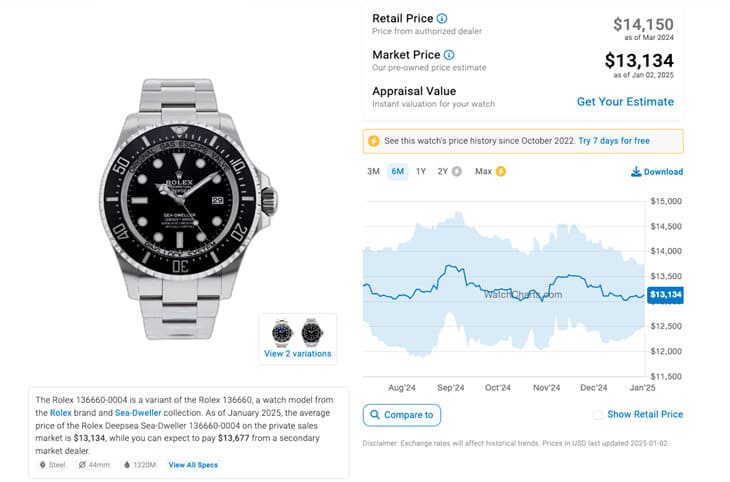Open the View 2 variations thumbnail
Image resolution: width=730 pixels, height=482 pixels.
point(298,338)
